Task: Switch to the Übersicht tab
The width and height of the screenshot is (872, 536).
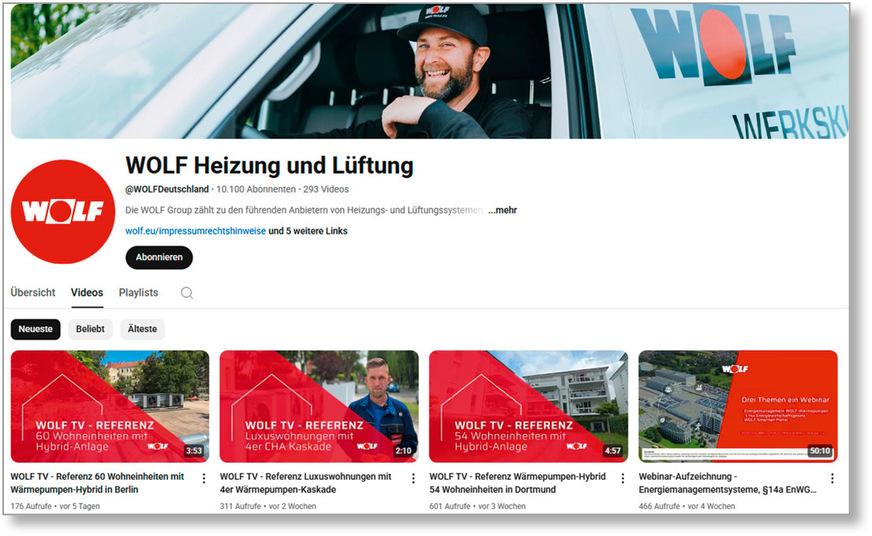Action: point(33,292)
